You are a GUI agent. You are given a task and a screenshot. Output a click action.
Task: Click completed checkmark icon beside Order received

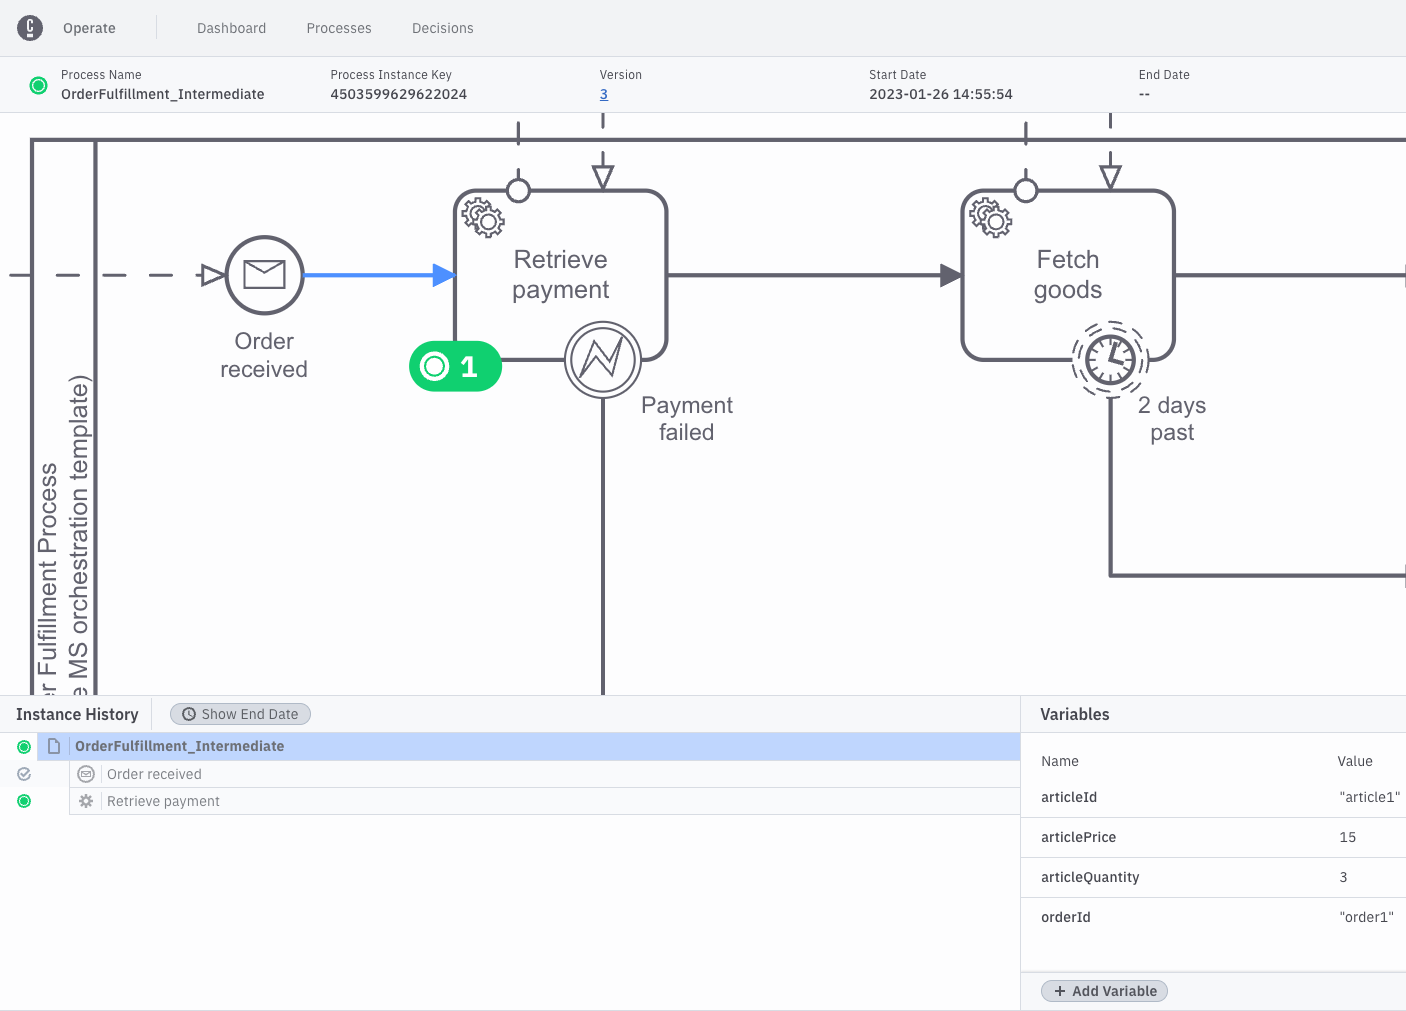(x=24, y=774)
